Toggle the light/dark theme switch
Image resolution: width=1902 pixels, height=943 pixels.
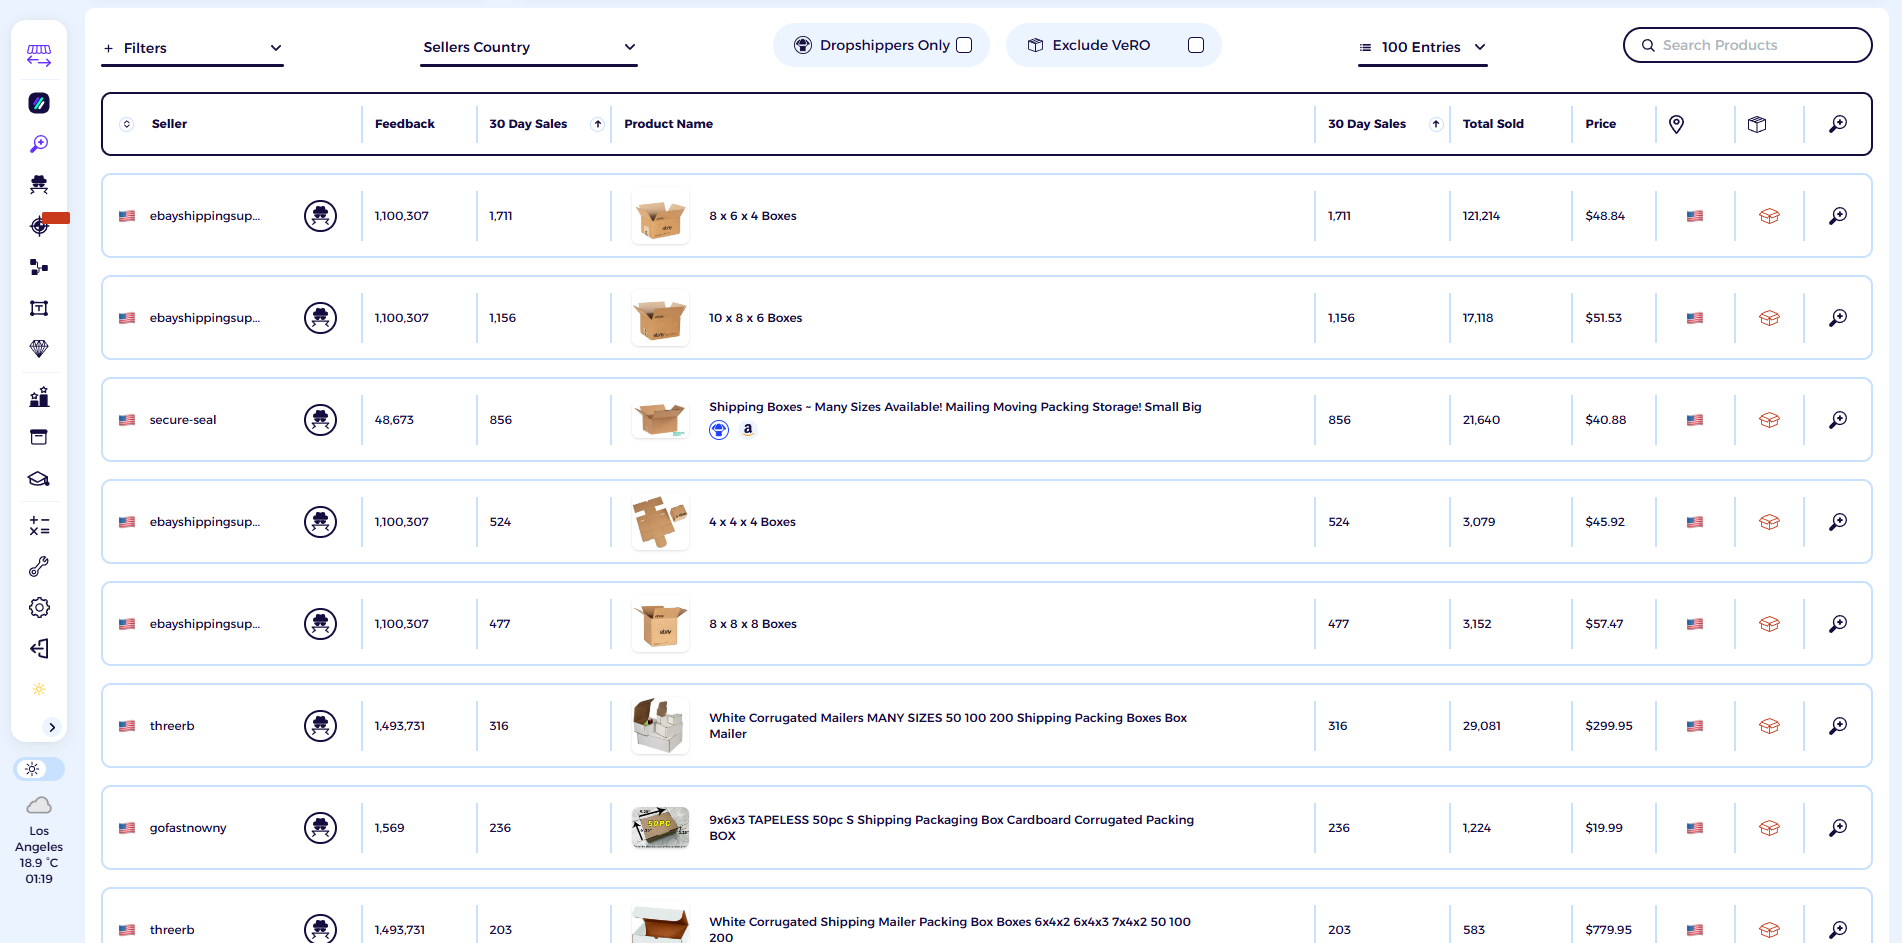pyautogui.click(x=39, y=769)
